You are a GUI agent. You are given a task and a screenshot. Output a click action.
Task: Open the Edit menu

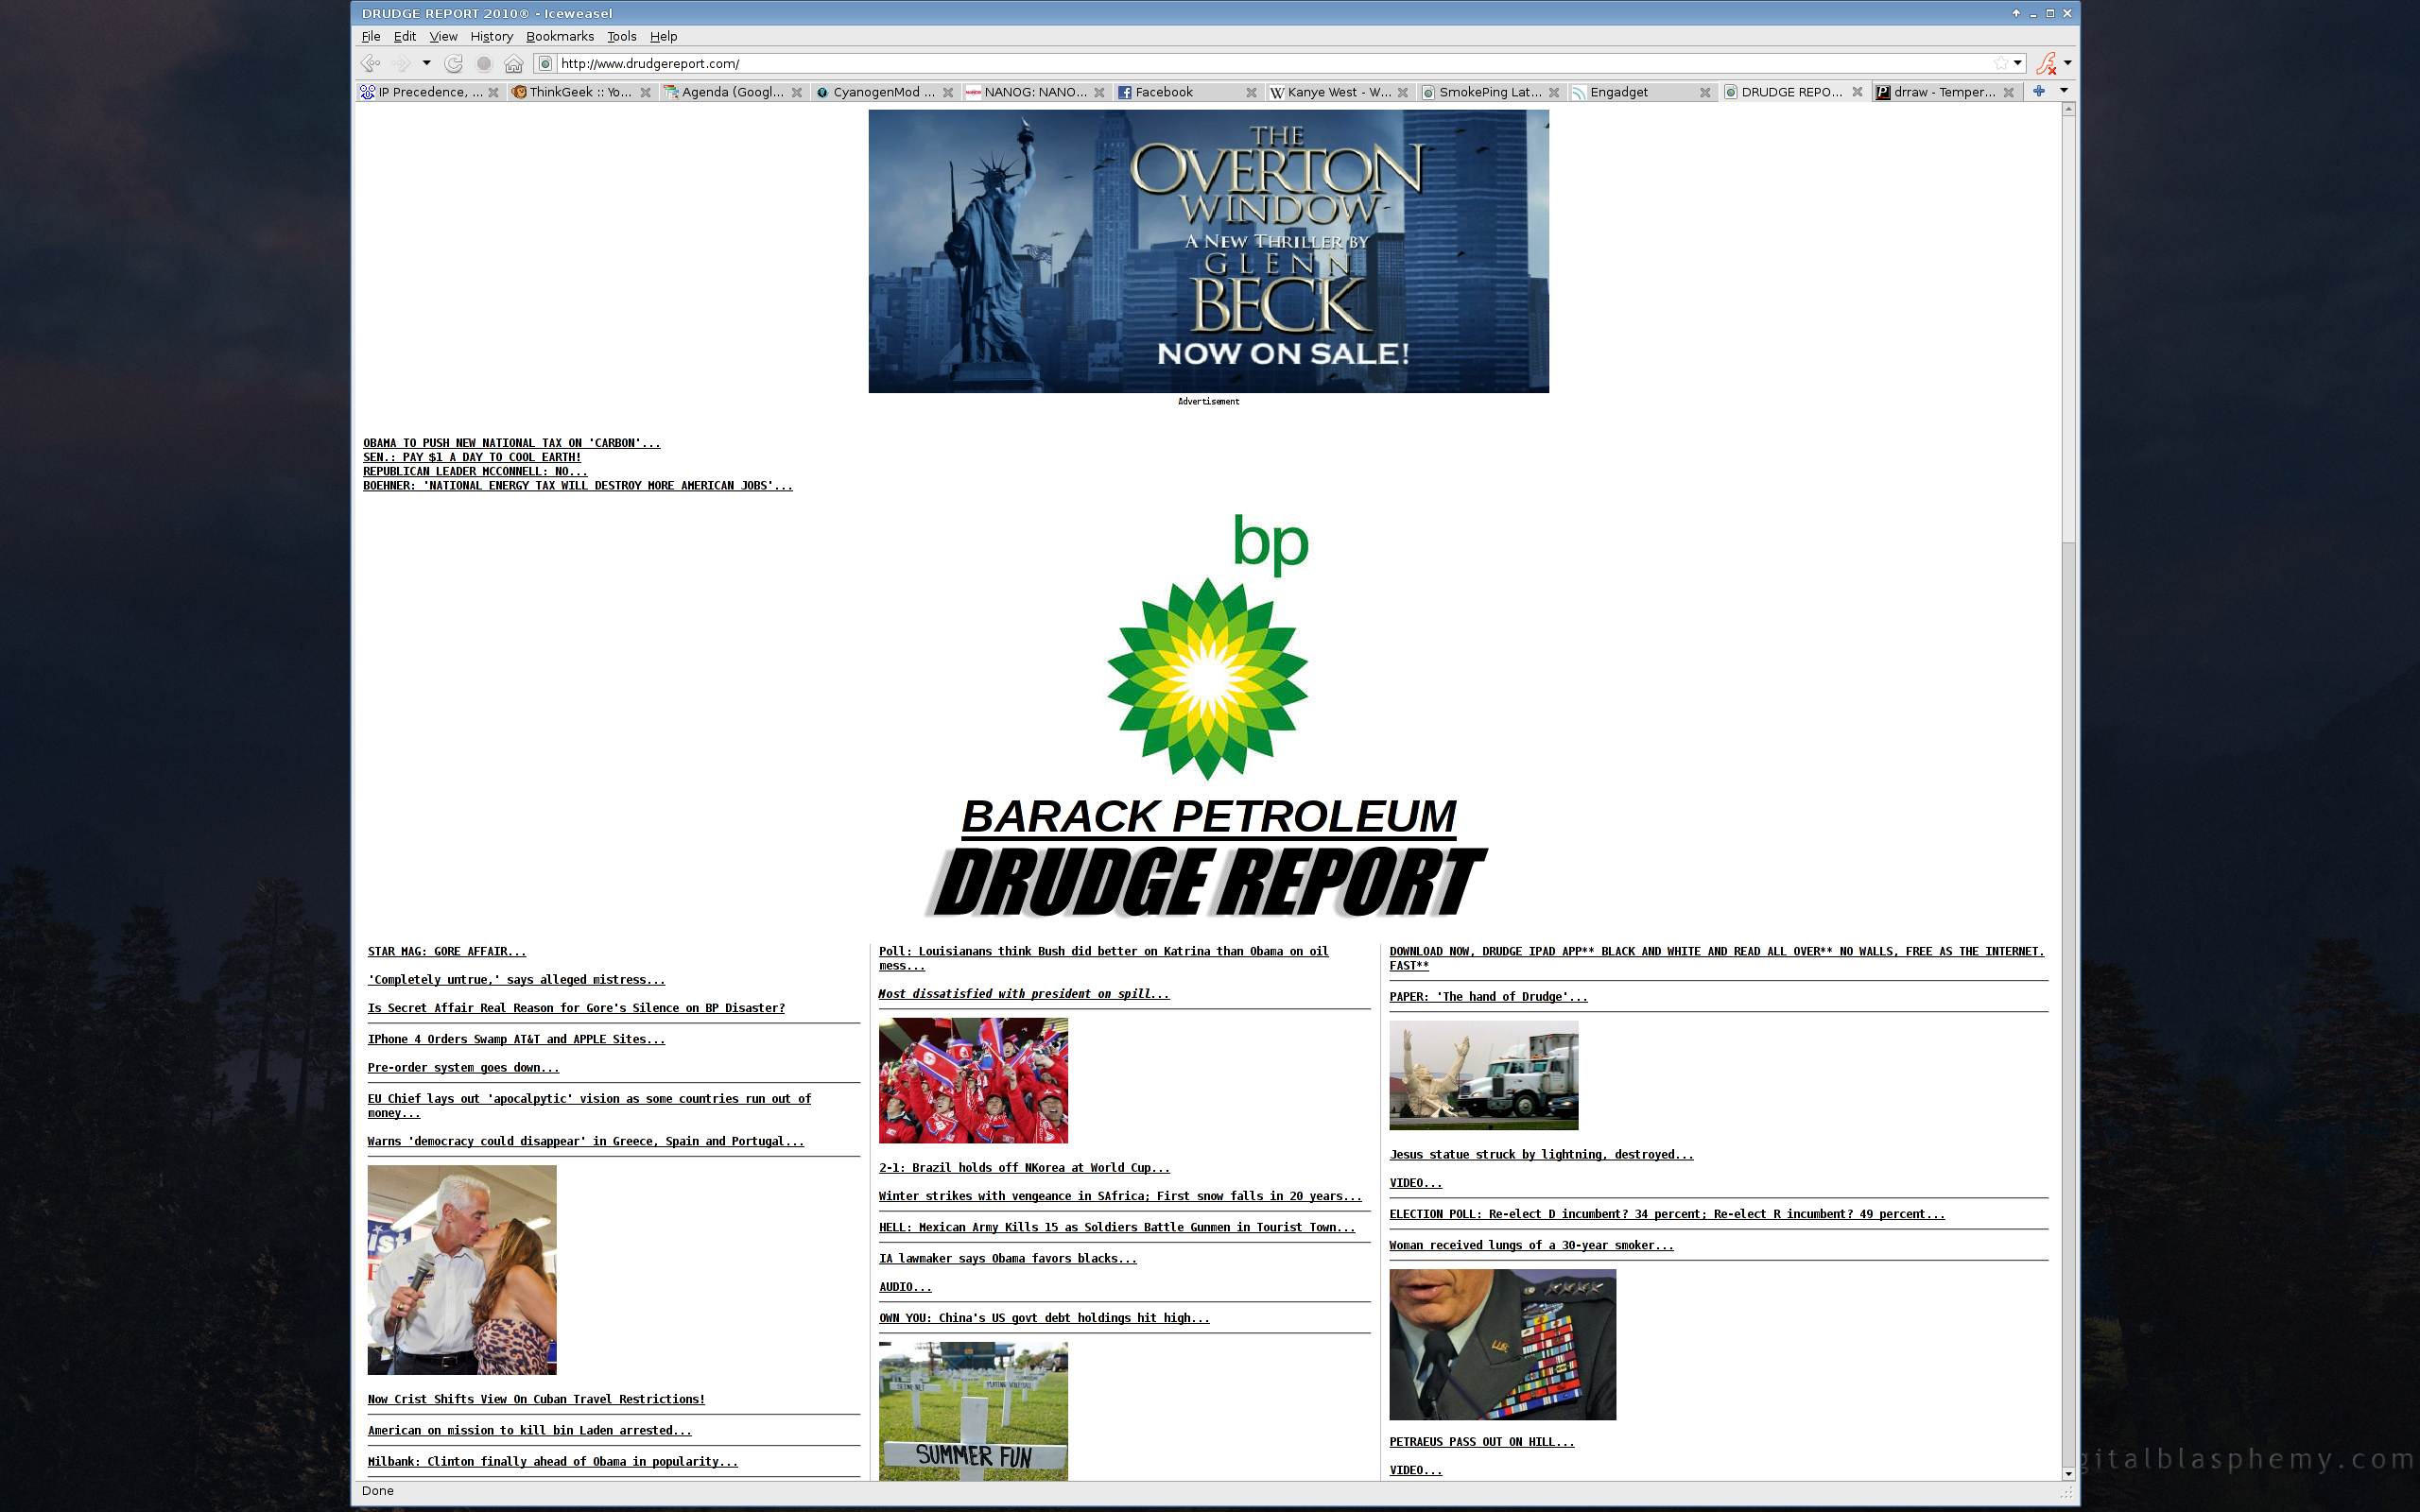[x=405, y=36]
